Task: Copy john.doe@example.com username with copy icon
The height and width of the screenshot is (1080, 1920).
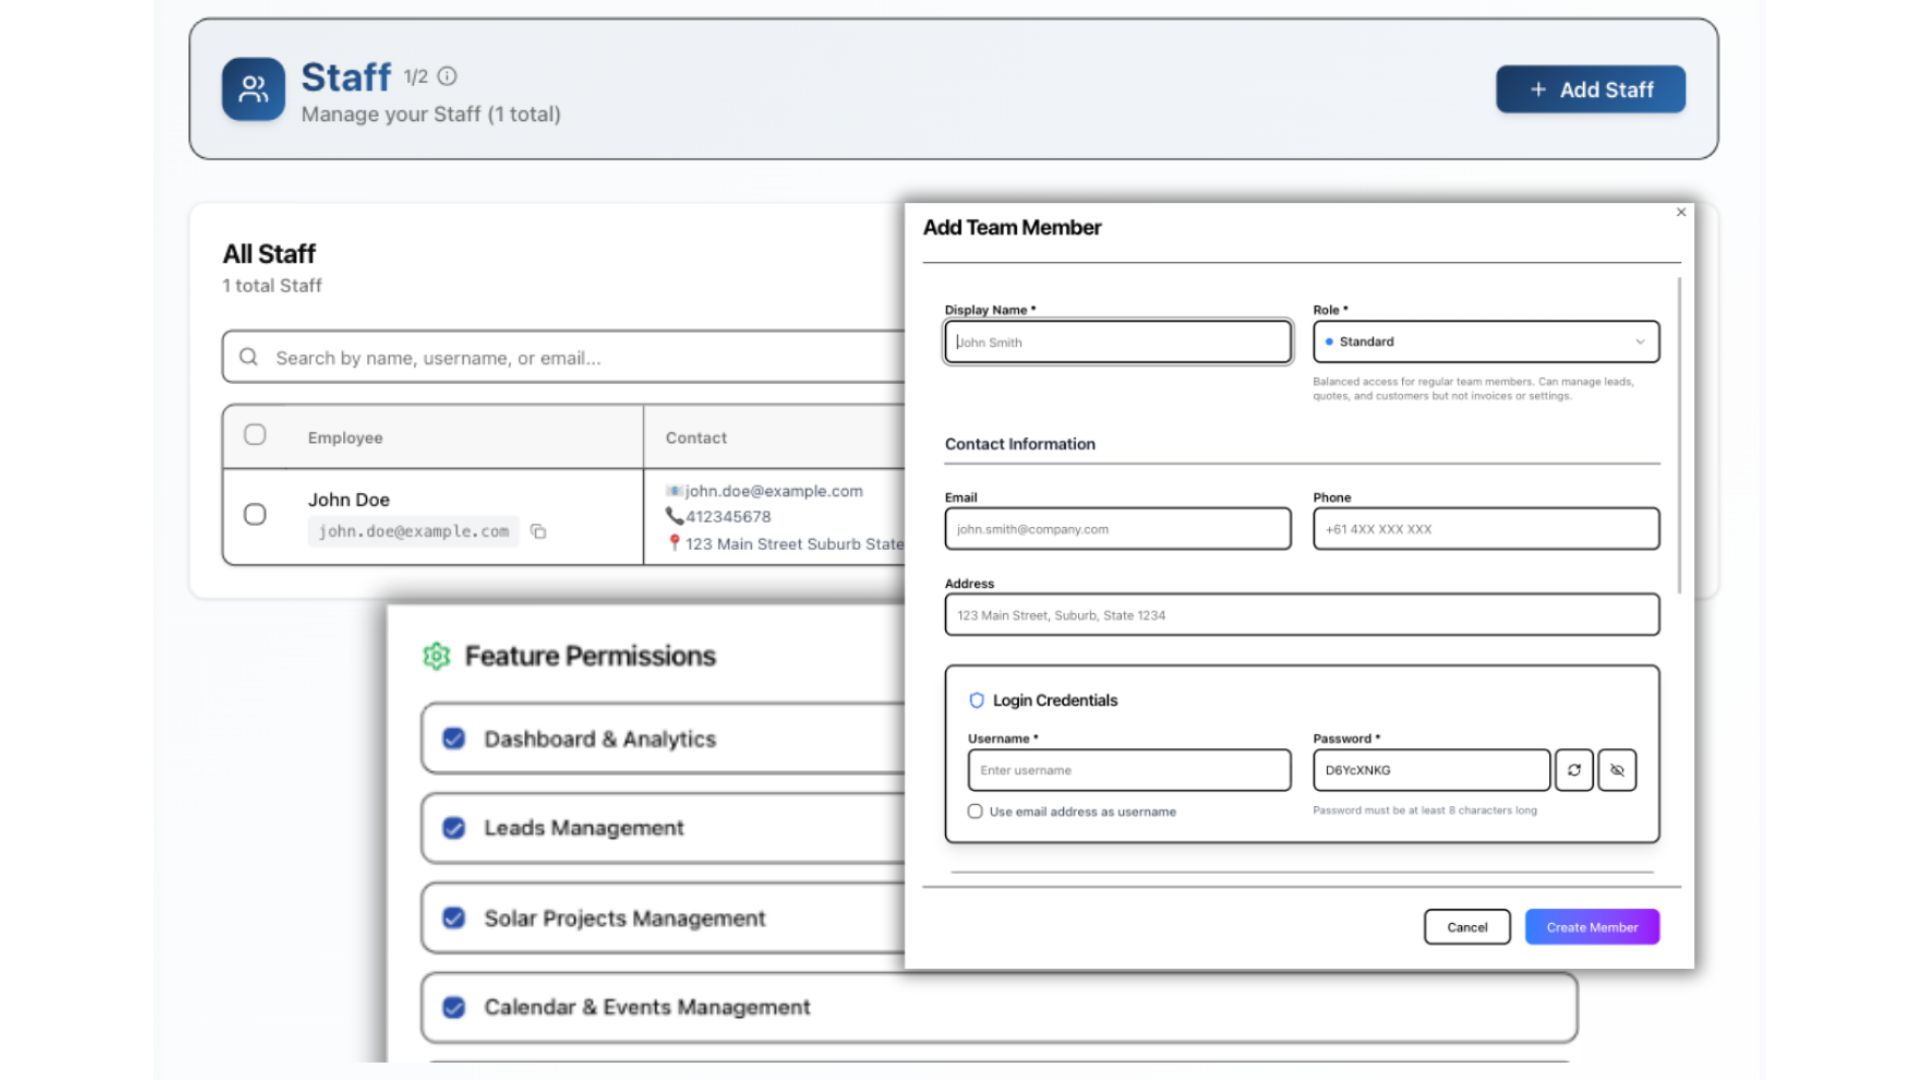Action: pos(538,531)
